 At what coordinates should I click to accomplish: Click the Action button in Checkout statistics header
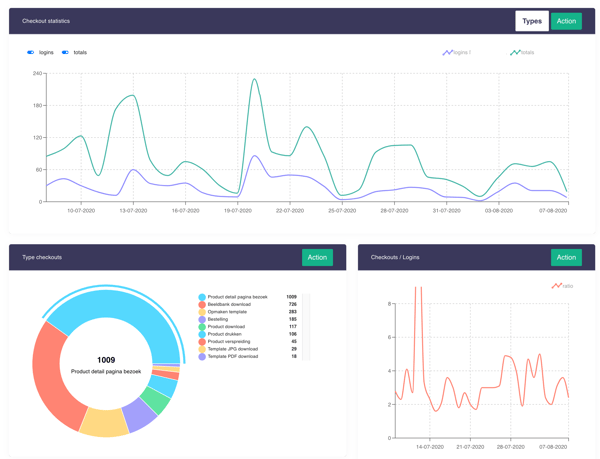click(x=566, y=21)
